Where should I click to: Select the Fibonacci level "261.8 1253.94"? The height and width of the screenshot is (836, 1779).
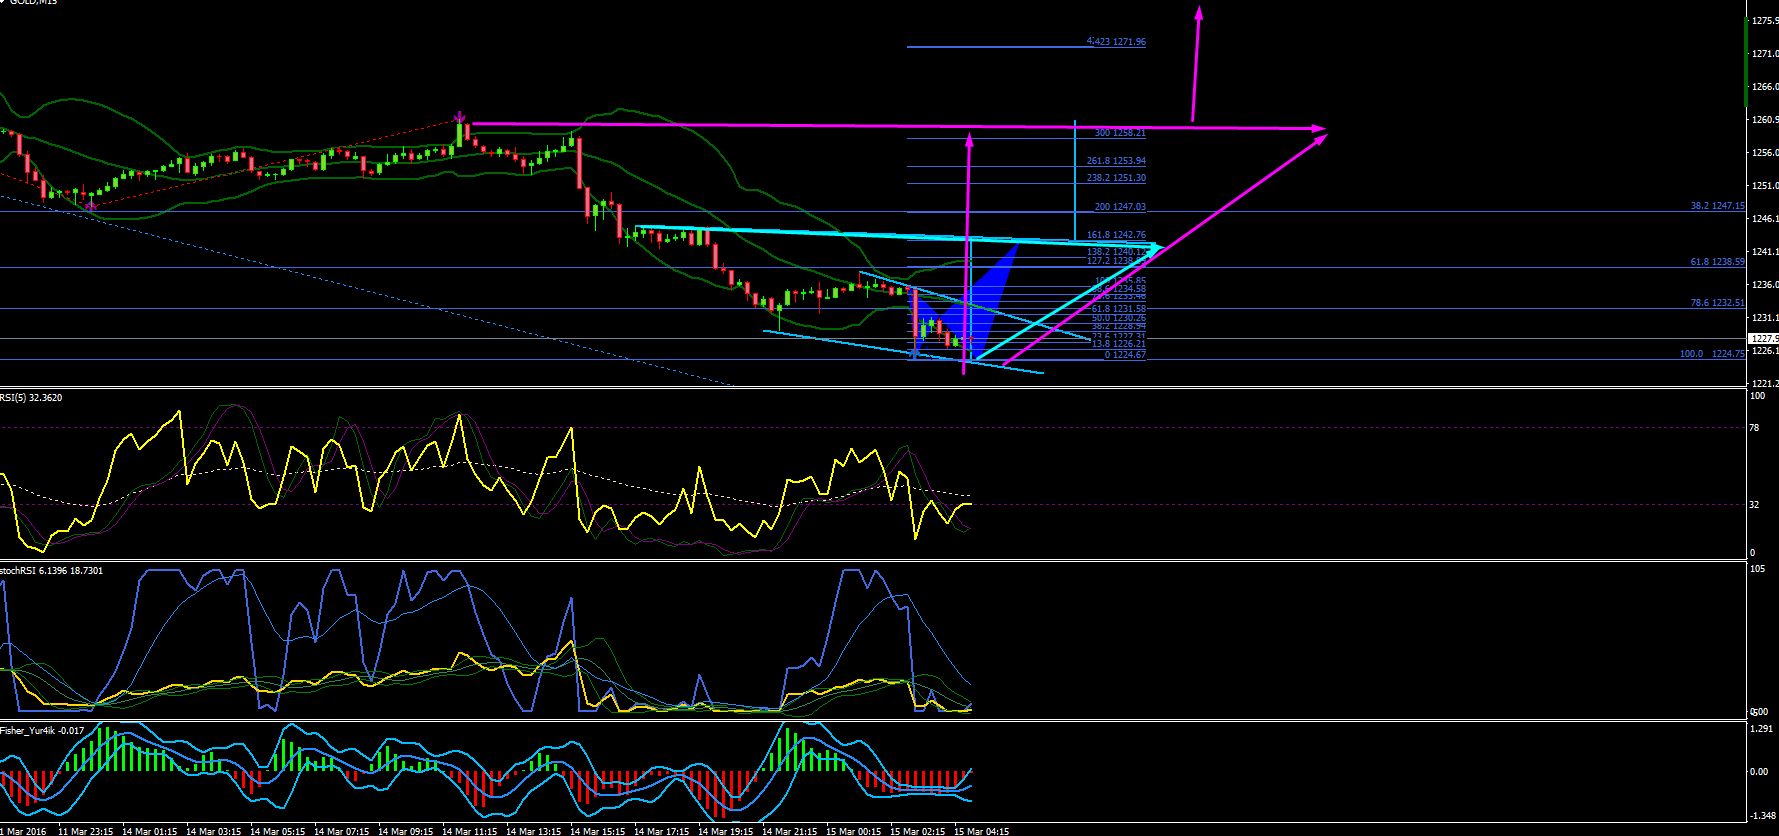pos(1116,161)
